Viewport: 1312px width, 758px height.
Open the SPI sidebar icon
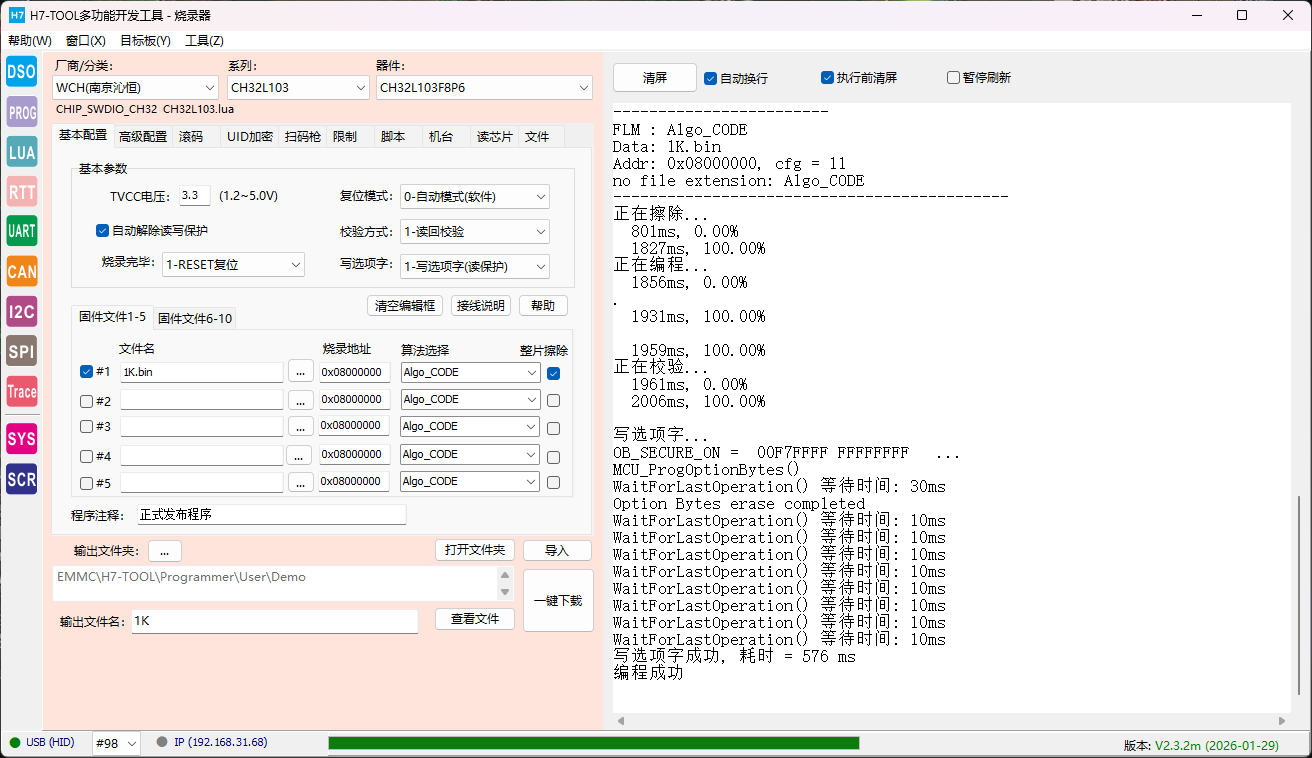click(21, 351)
